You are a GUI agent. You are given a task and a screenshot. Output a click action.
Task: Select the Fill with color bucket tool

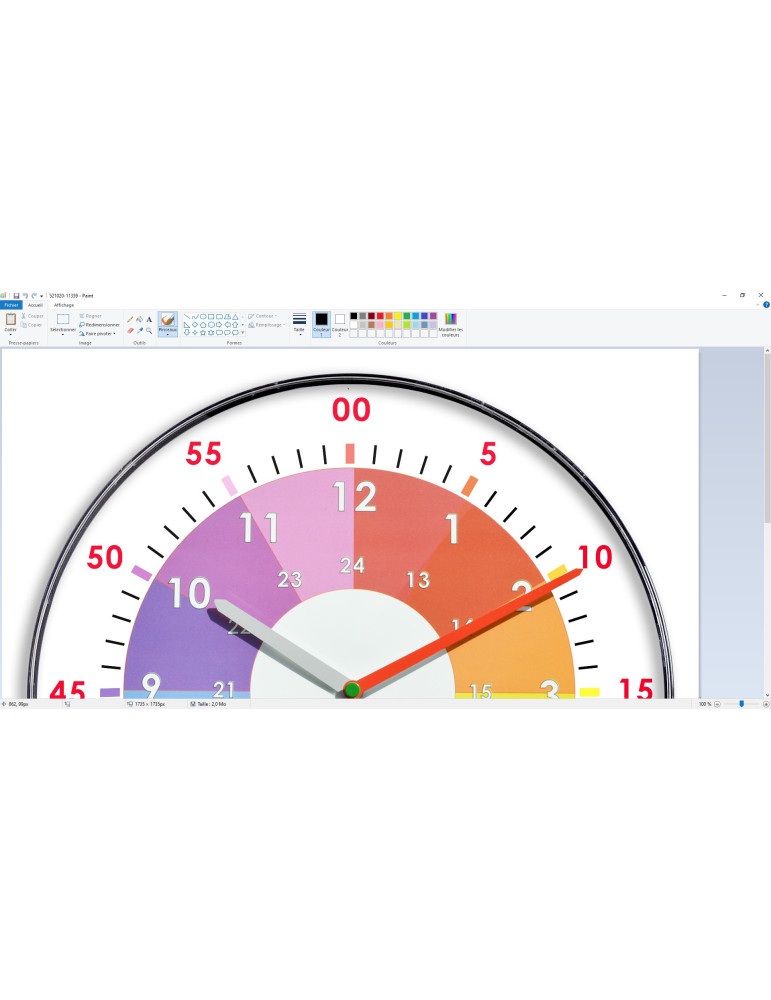[x=139, y=319]
